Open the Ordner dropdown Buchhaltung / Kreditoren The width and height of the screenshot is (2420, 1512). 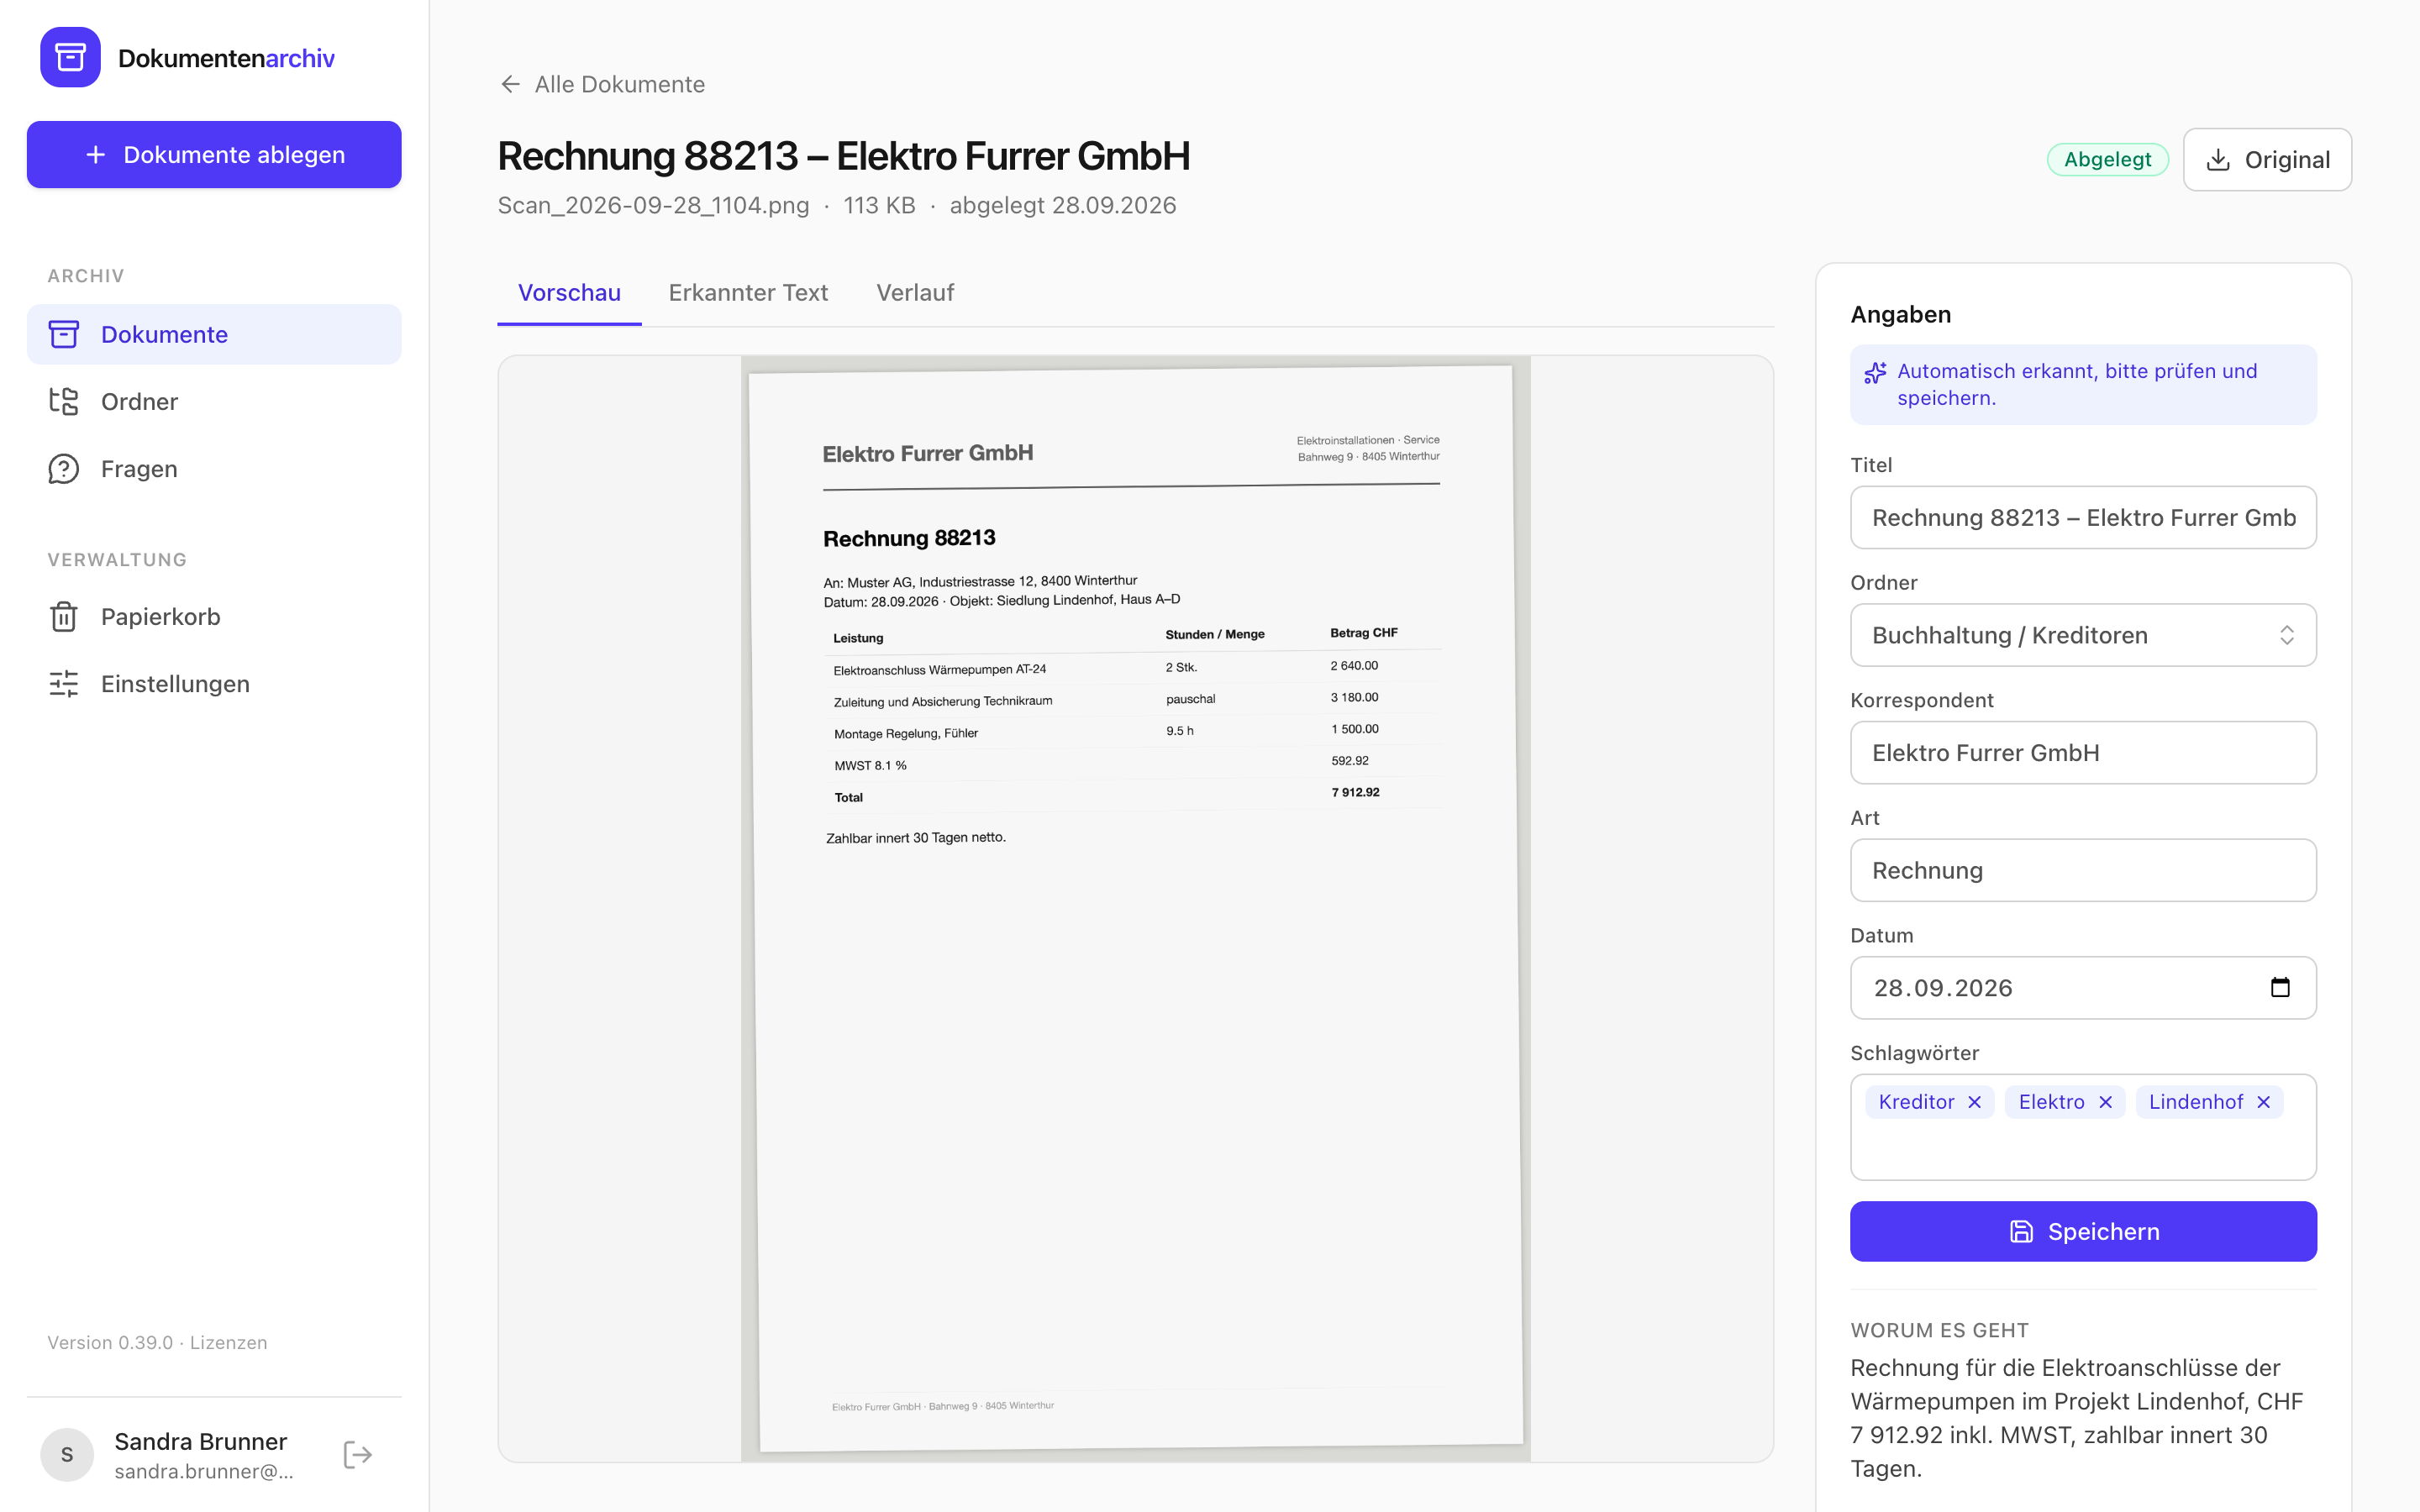pos(2083,635)
